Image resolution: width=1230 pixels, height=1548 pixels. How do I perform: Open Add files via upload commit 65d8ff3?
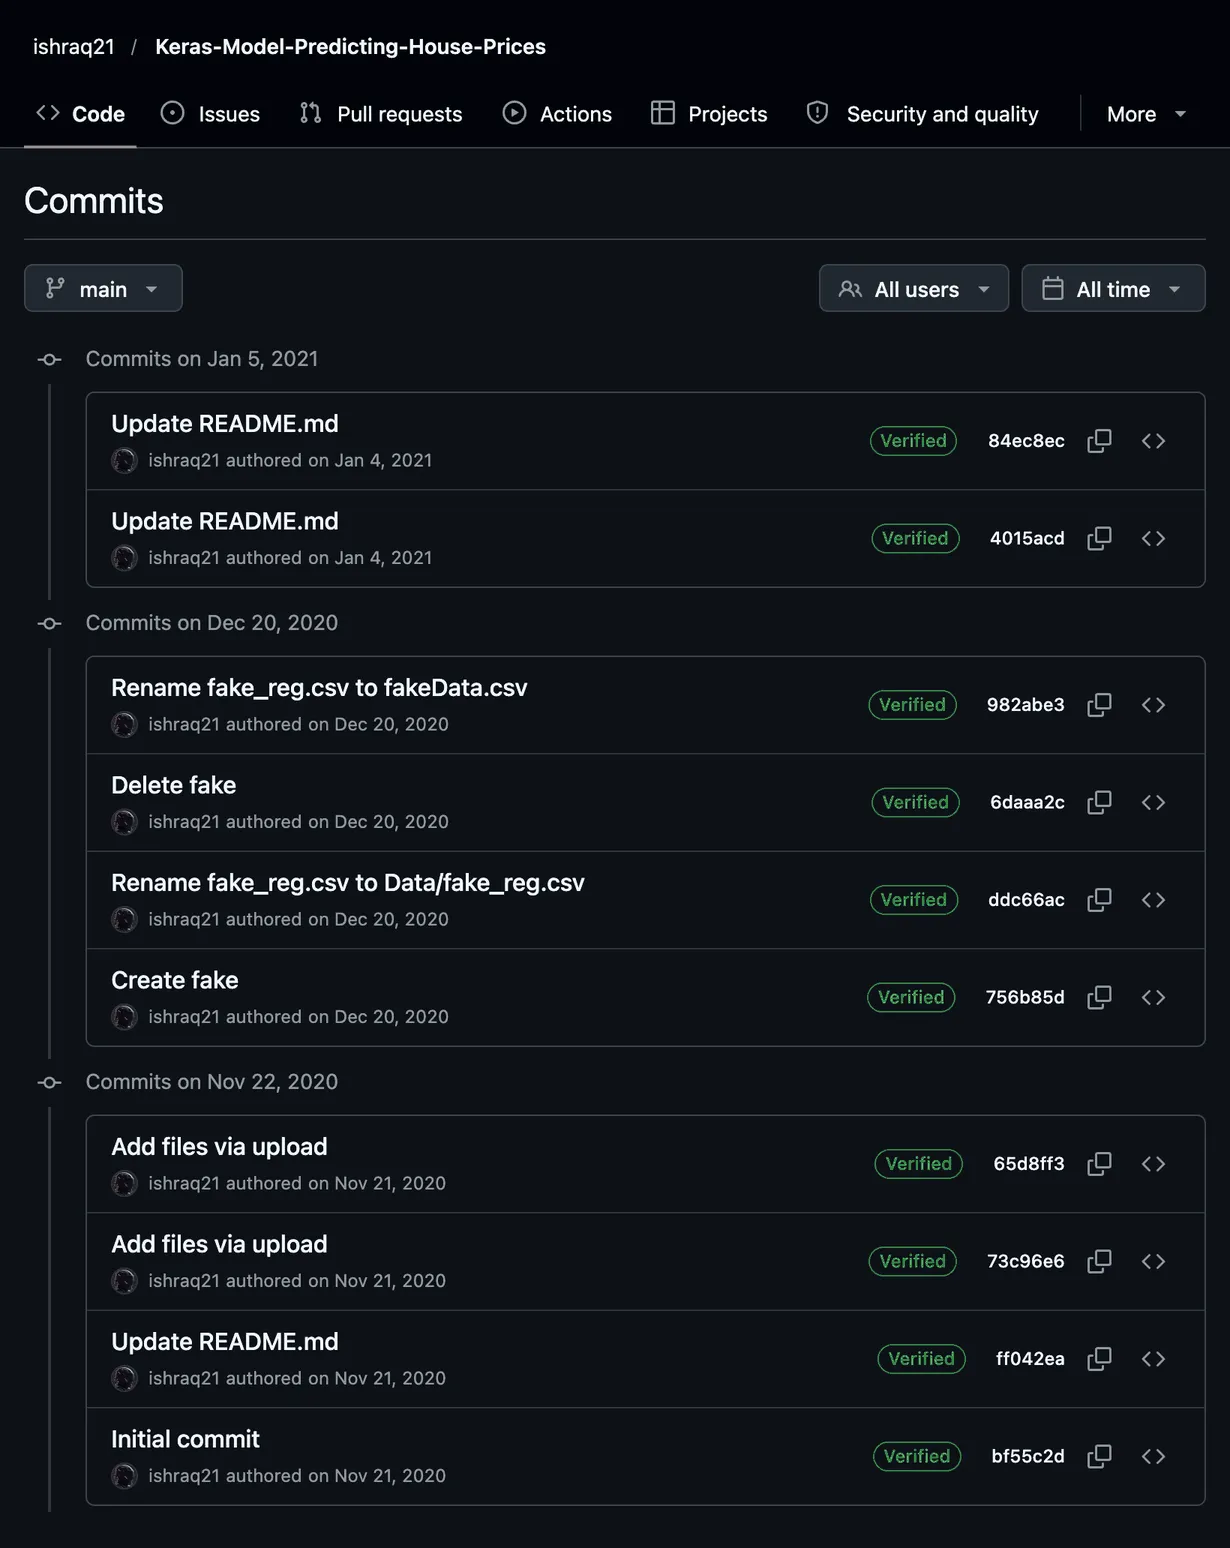tap(219, 1147)
